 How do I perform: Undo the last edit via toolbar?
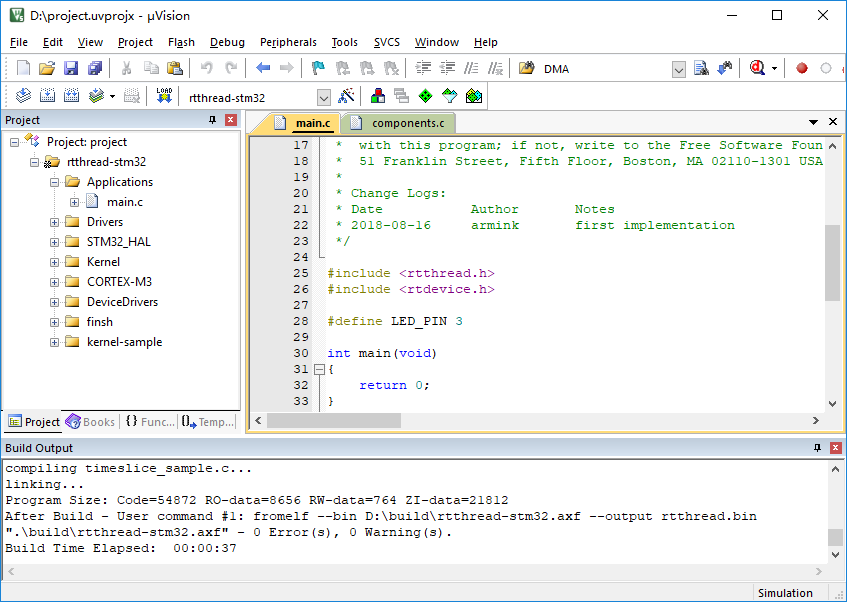click(207, 68)
